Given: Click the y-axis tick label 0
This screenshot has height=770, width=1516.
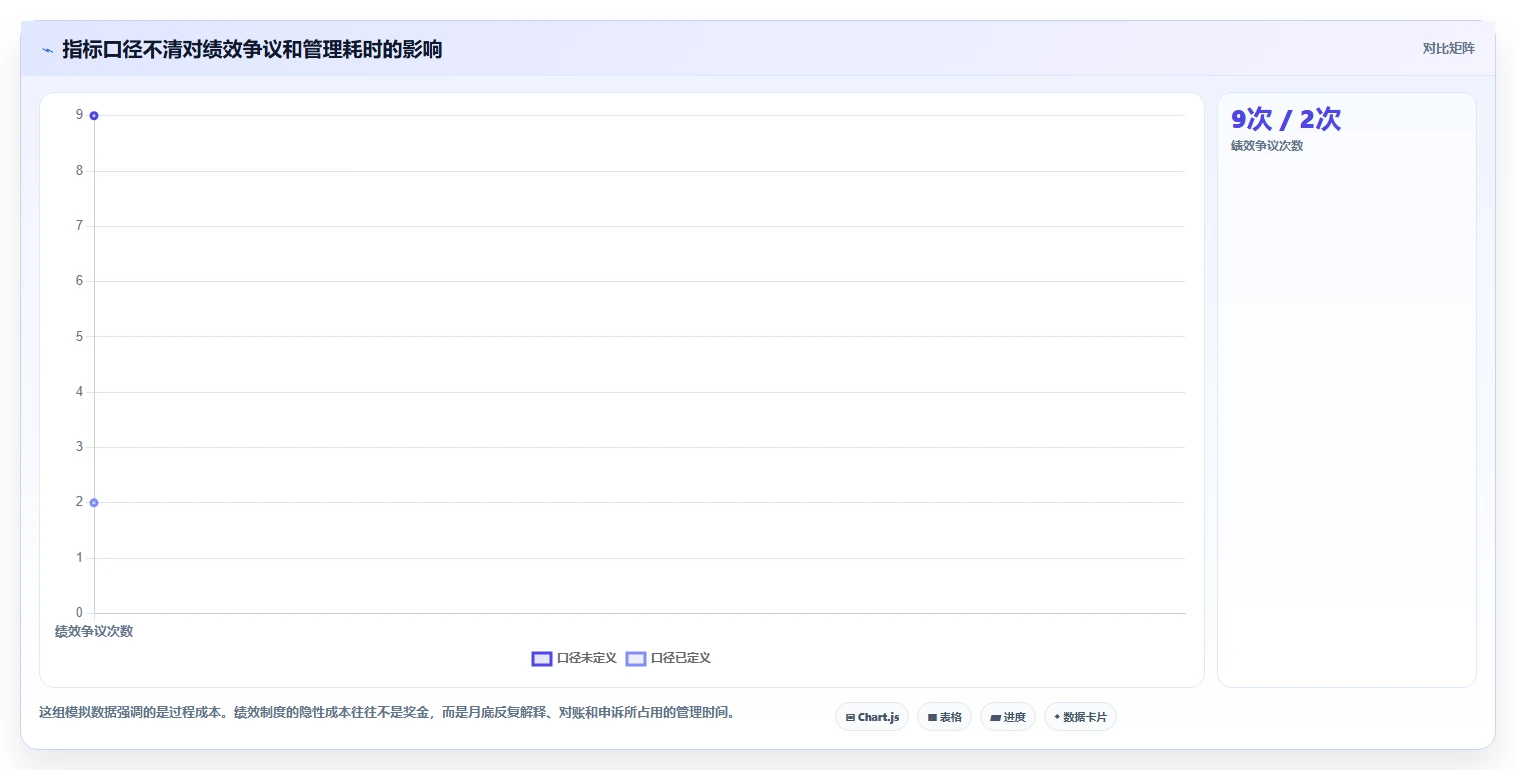Looking at the screenshot, I should point(79,612).
